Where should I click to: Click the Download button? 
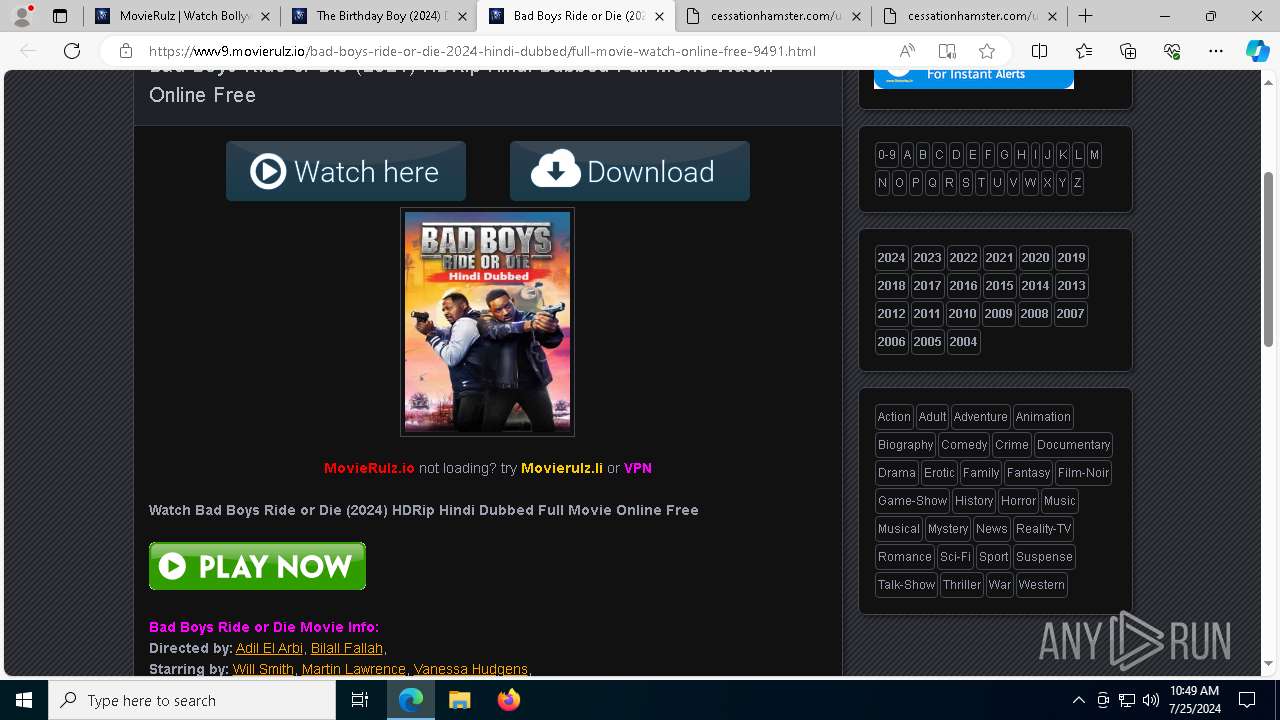(630, 171)
